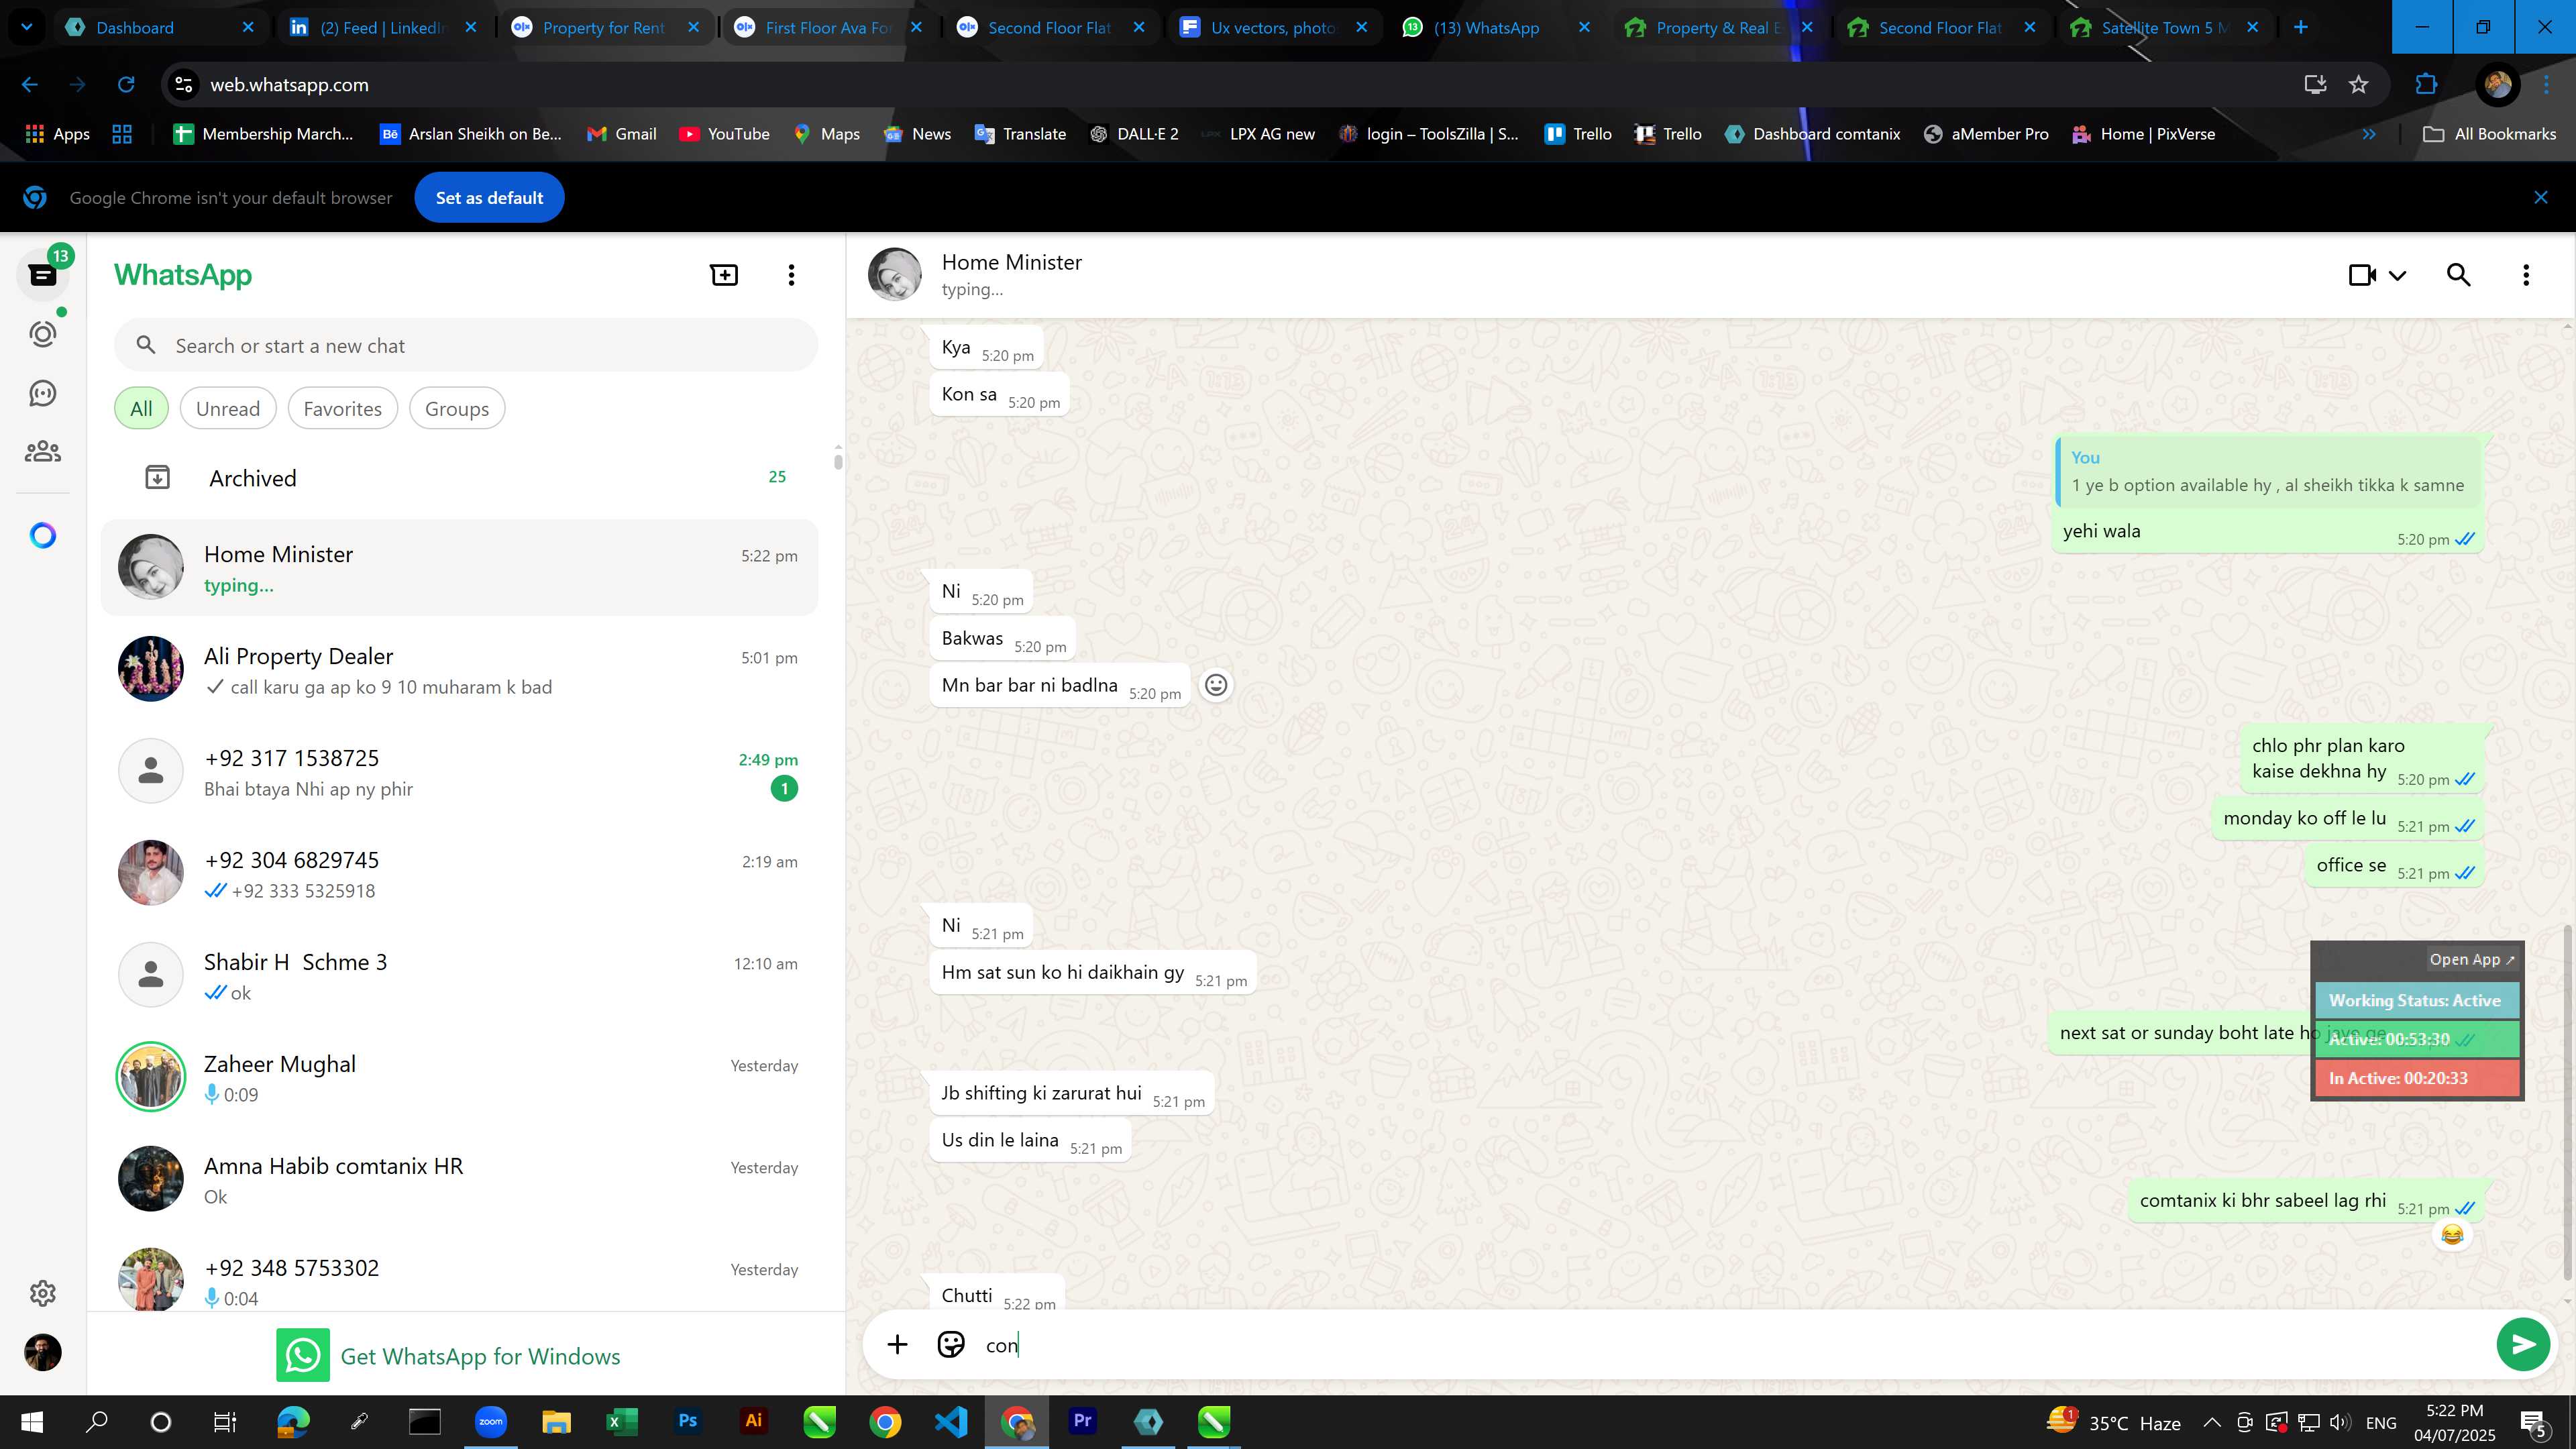The image size is (2576, 1449).
Task: Open Photoshop from taskbar
Action: [x=688, y=1421]
